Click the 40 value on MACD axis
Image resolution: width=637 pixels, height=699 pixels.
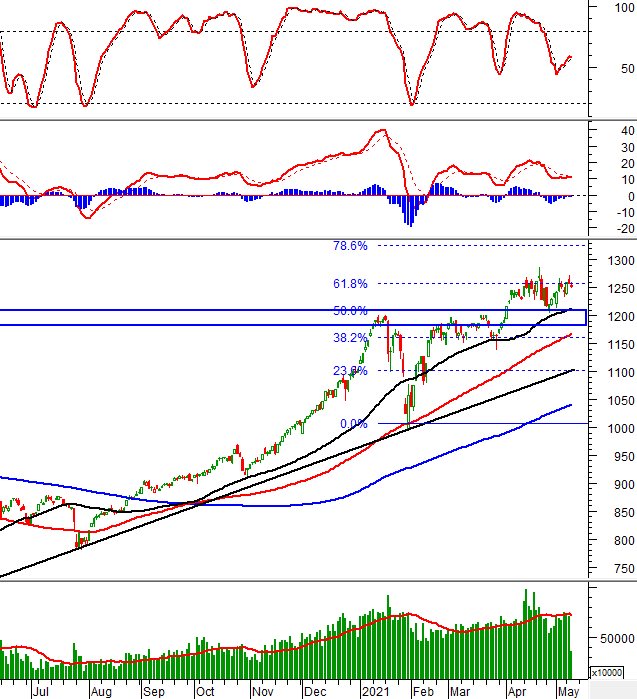(x=627, y=131)
